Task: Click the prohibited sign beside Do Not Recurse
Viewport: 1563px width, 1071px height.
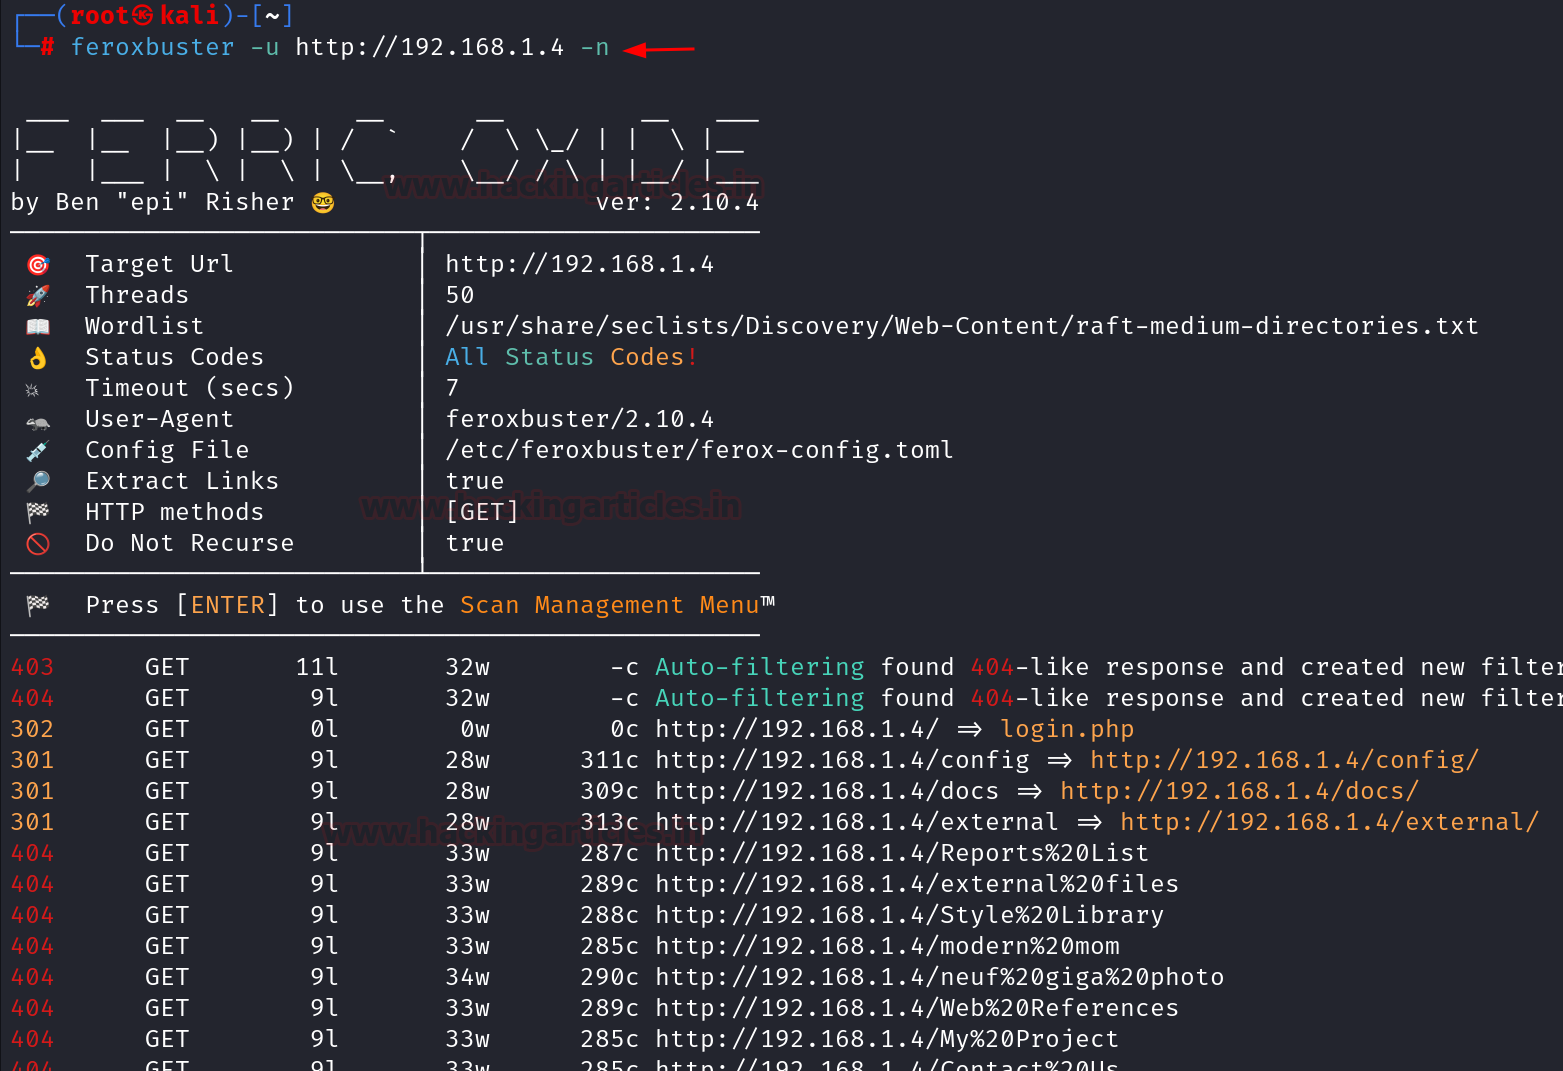Action: point(38,544)
